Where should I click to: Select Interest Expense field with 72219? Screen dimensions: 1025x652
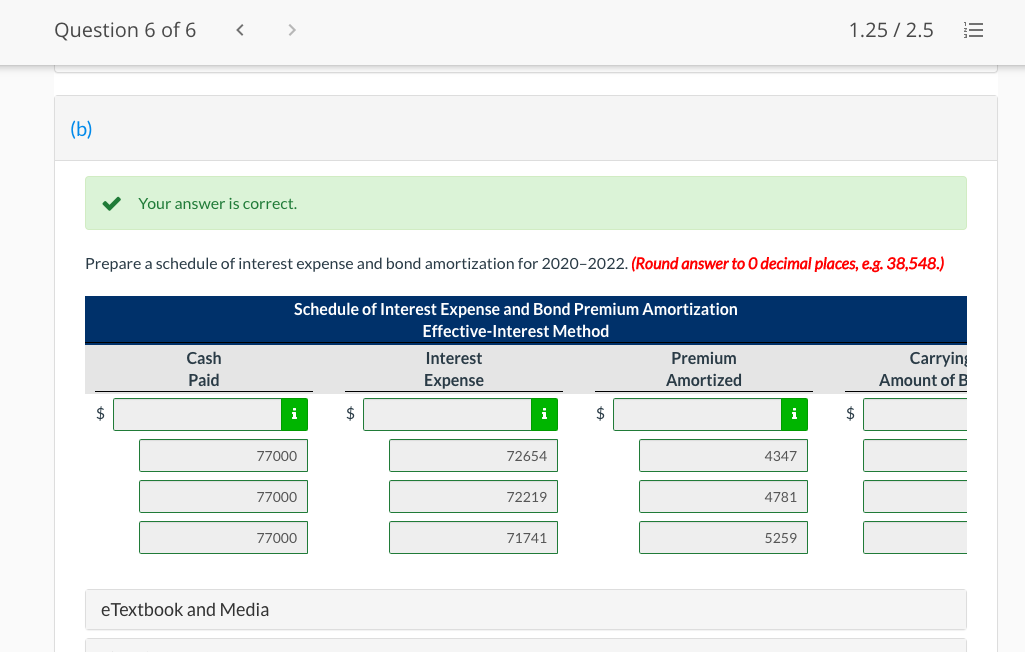point(473,497)
